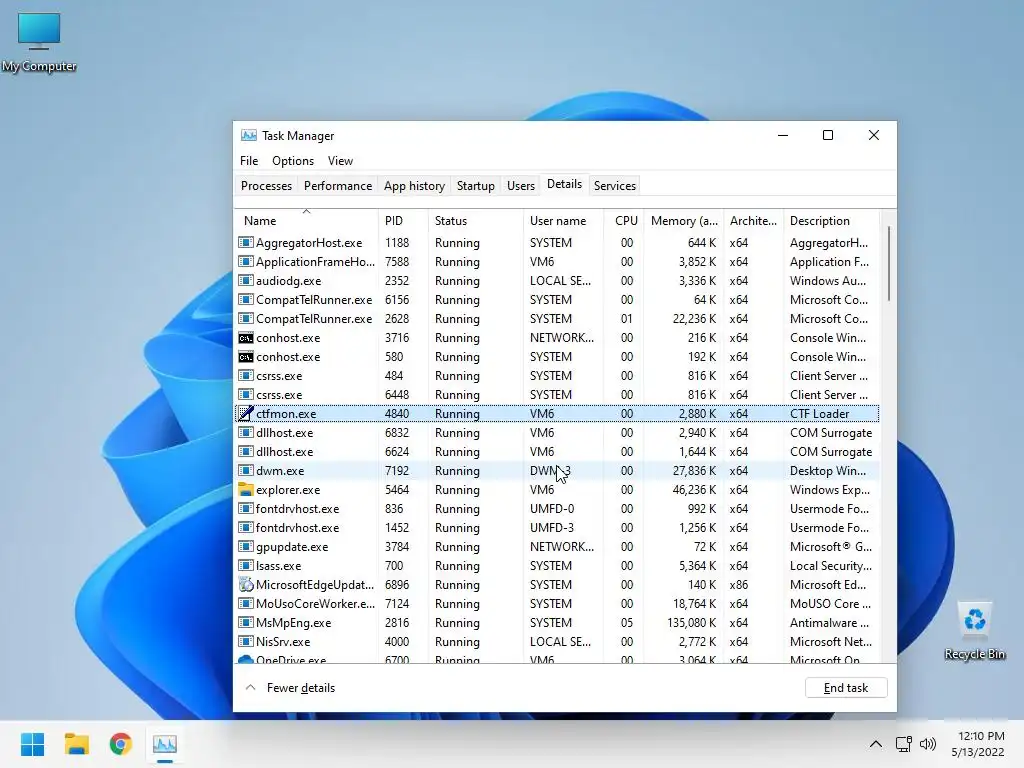Click the console icon of conhost.exe PID 3716
The height and width of the screenshot is (768, 1024).
coord(246,338)
